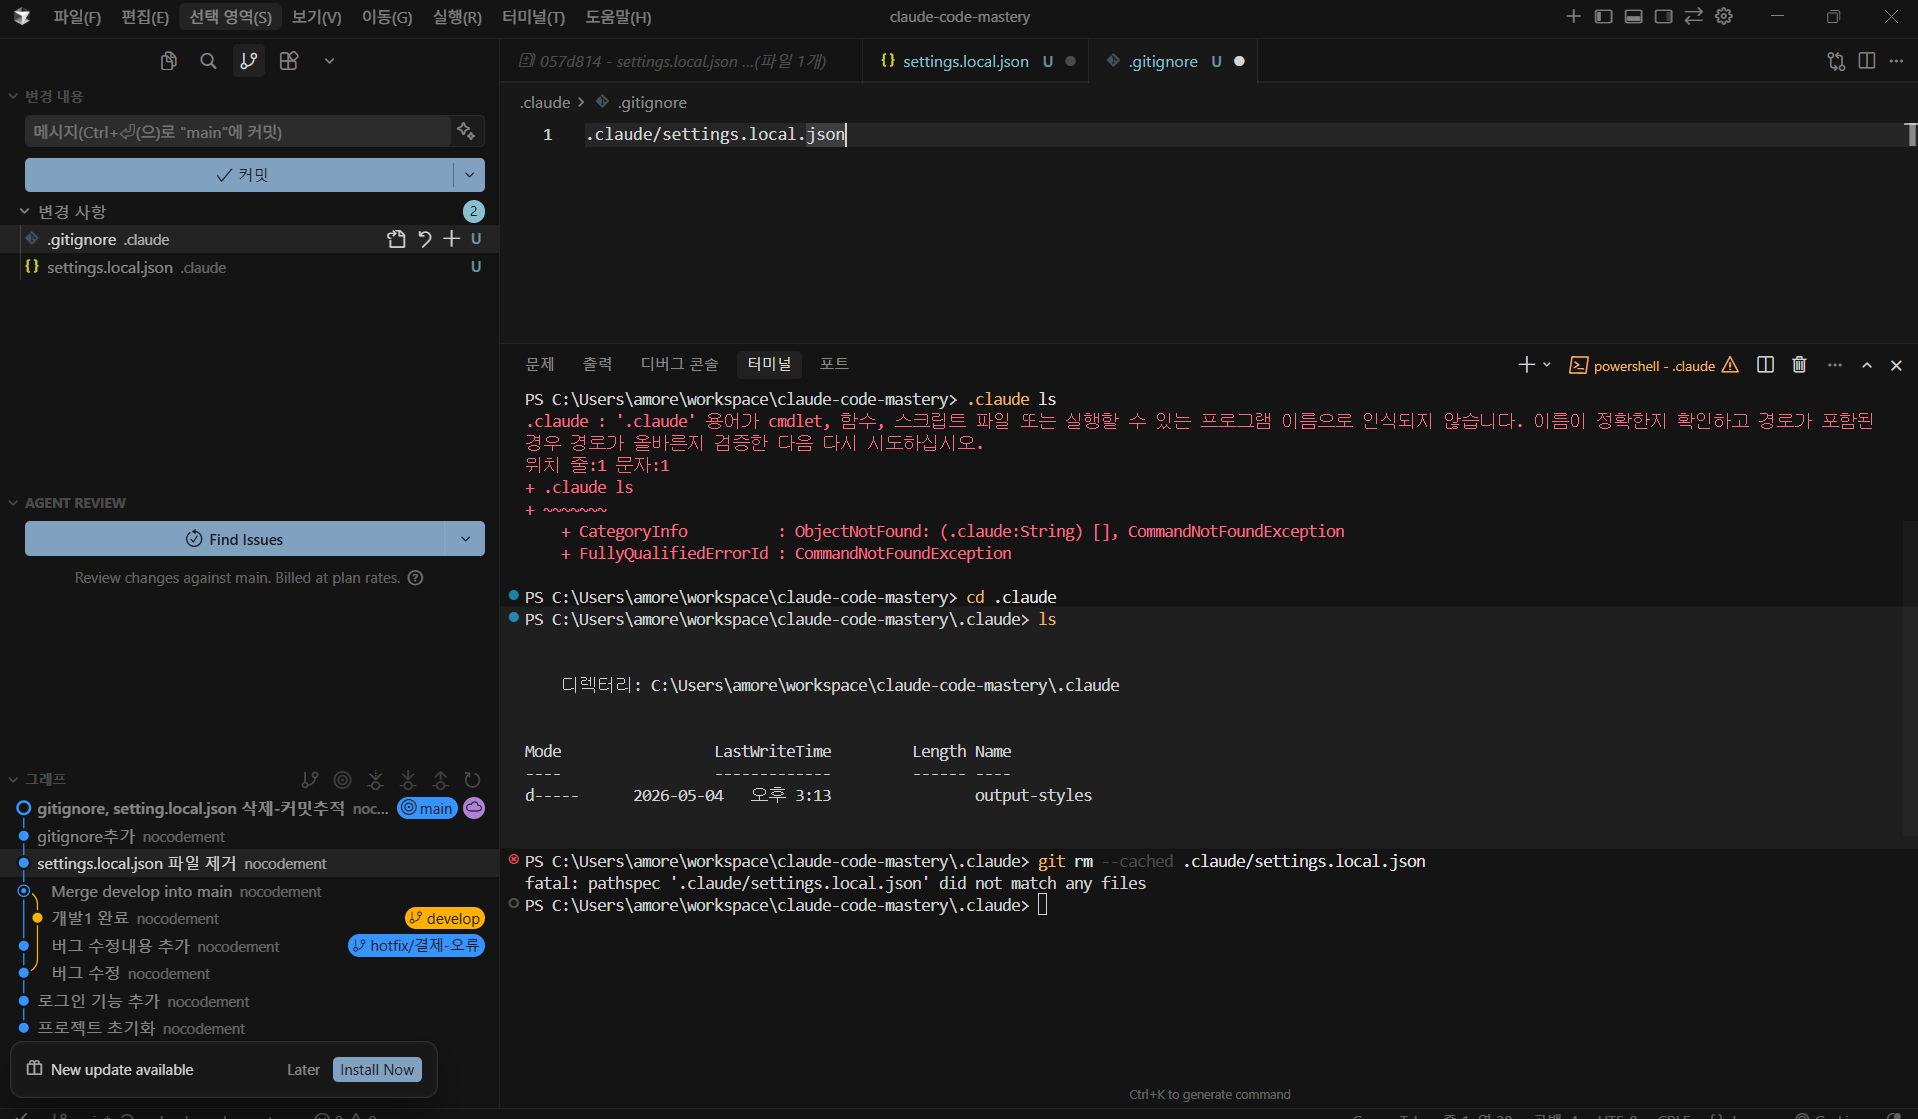This screenshot has width=1918, height=1119.
Task: Open the commit button dropdown arrow
Action: click(469, 175)
